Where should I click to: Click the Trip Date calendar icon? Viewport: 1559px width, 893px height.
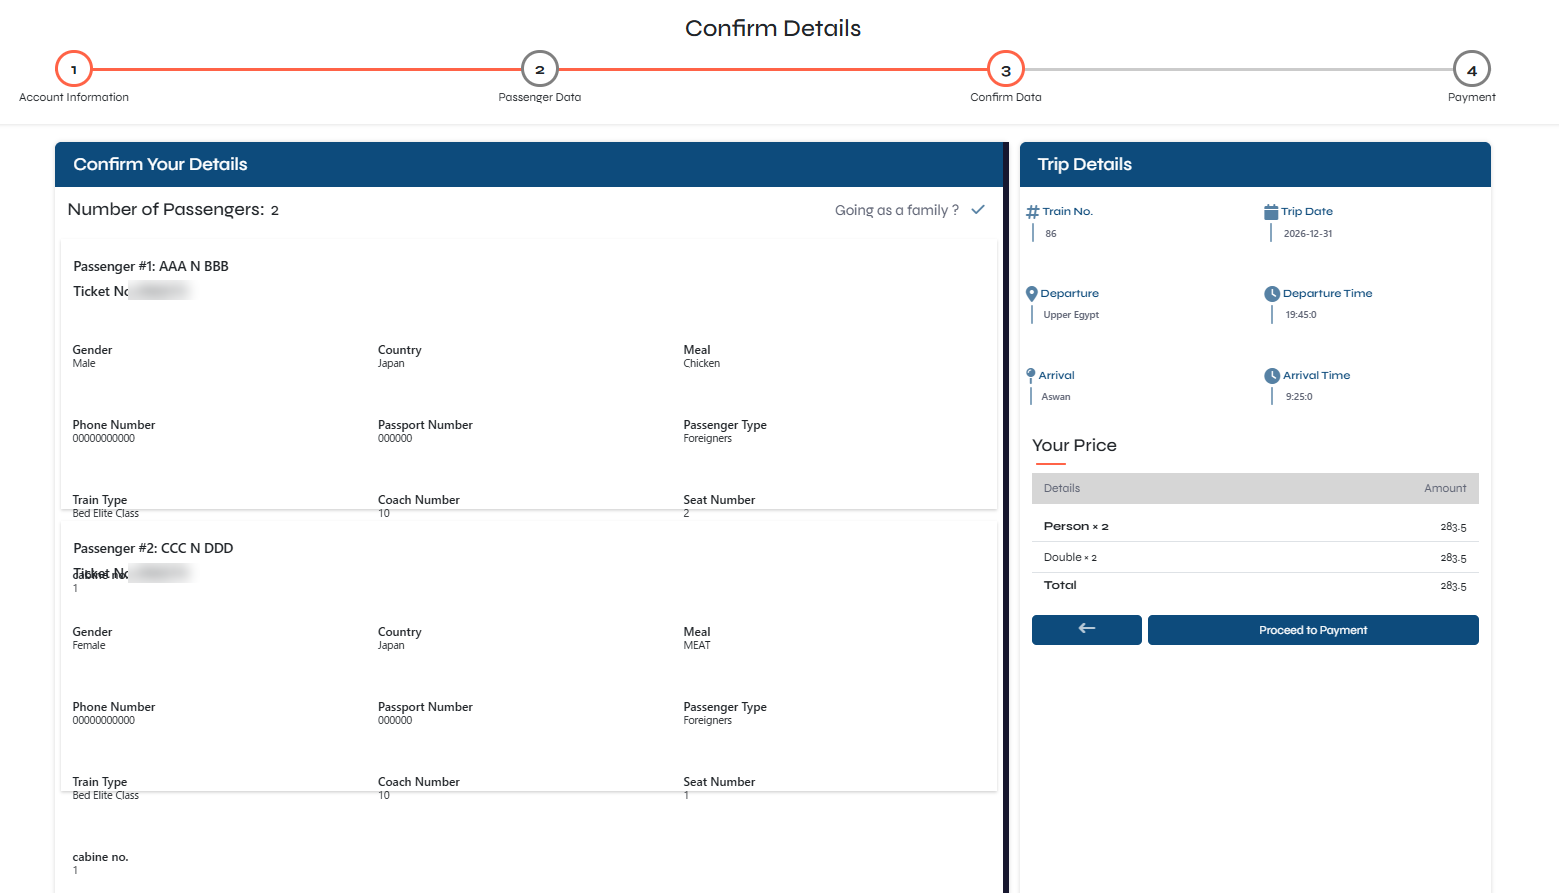[x=1271, y=212]
